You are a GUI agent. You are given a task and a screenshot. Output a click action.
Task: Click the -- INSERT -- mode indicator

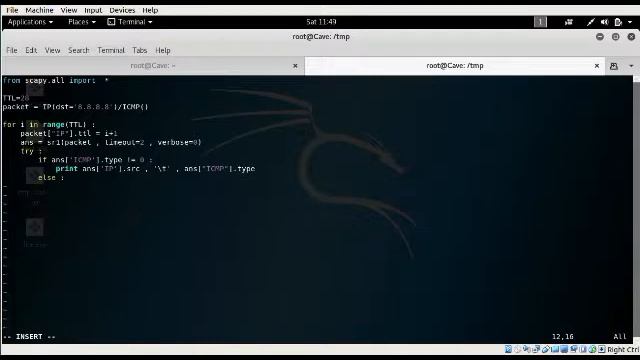29,337
